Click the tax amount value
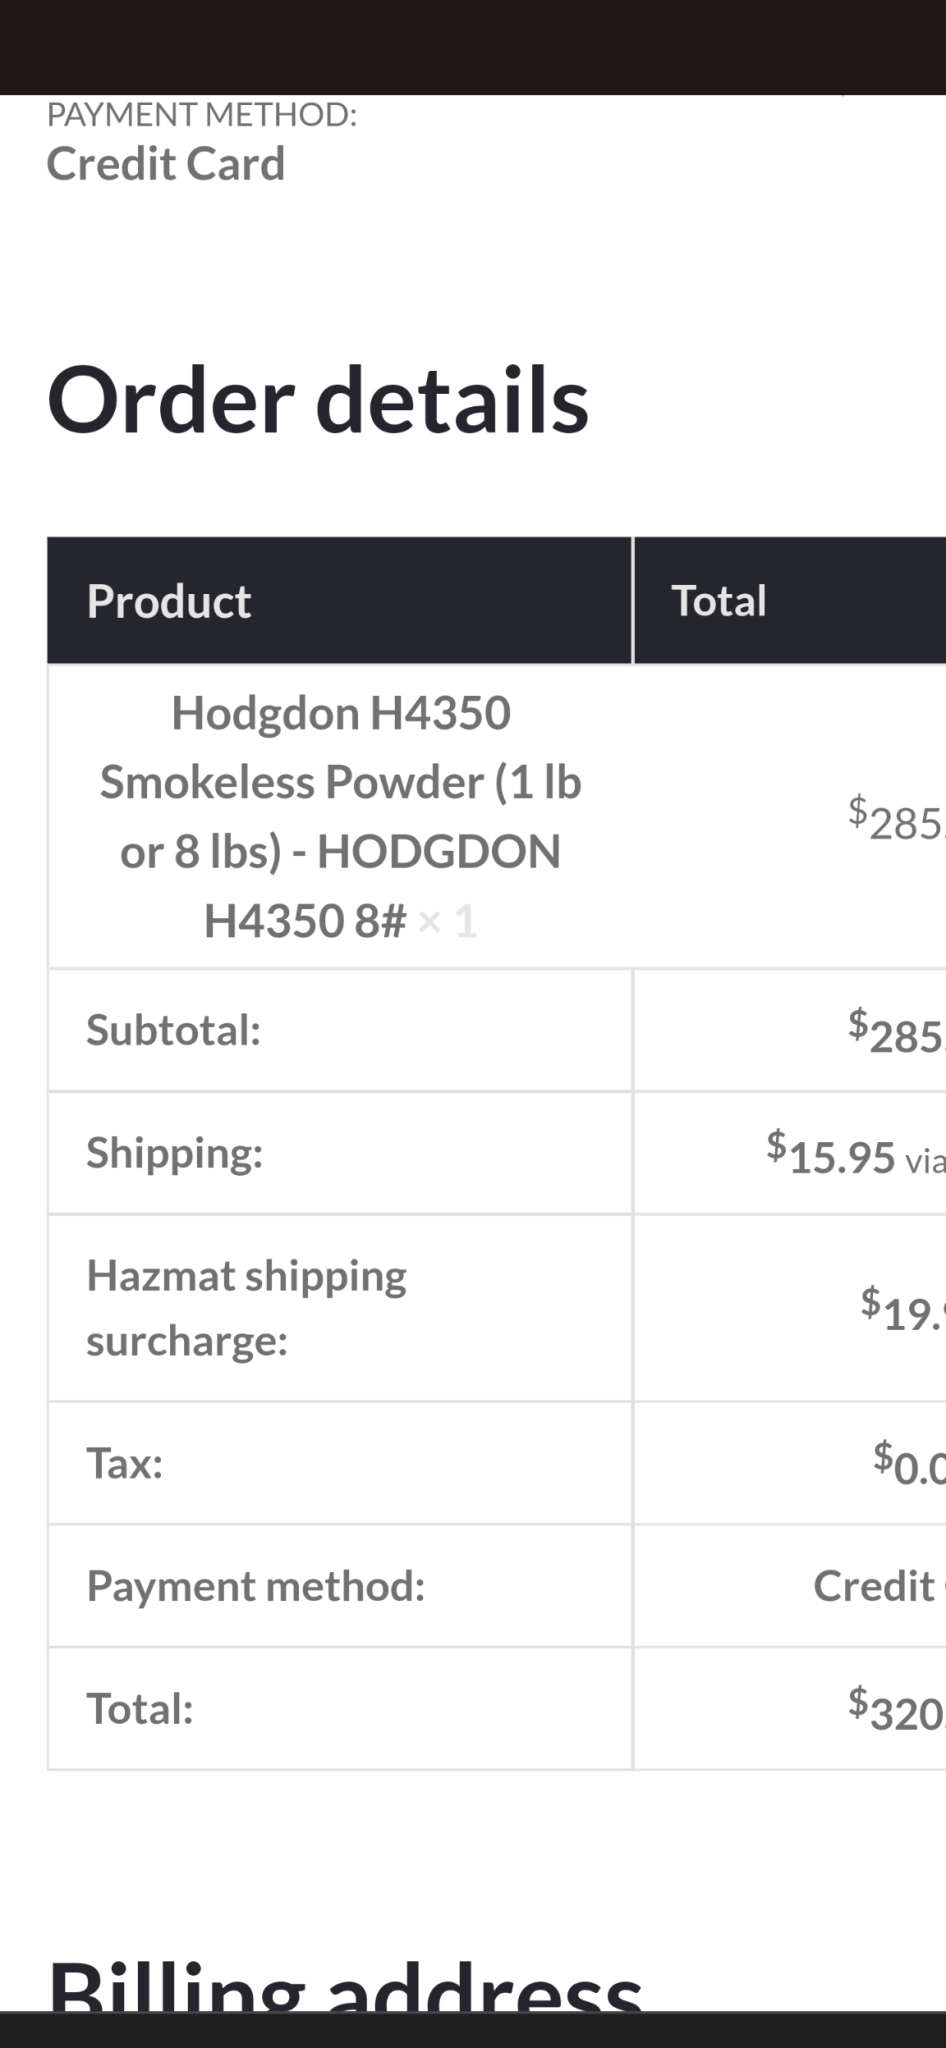The image size is (946, 2048). (x=909, y=1463)
